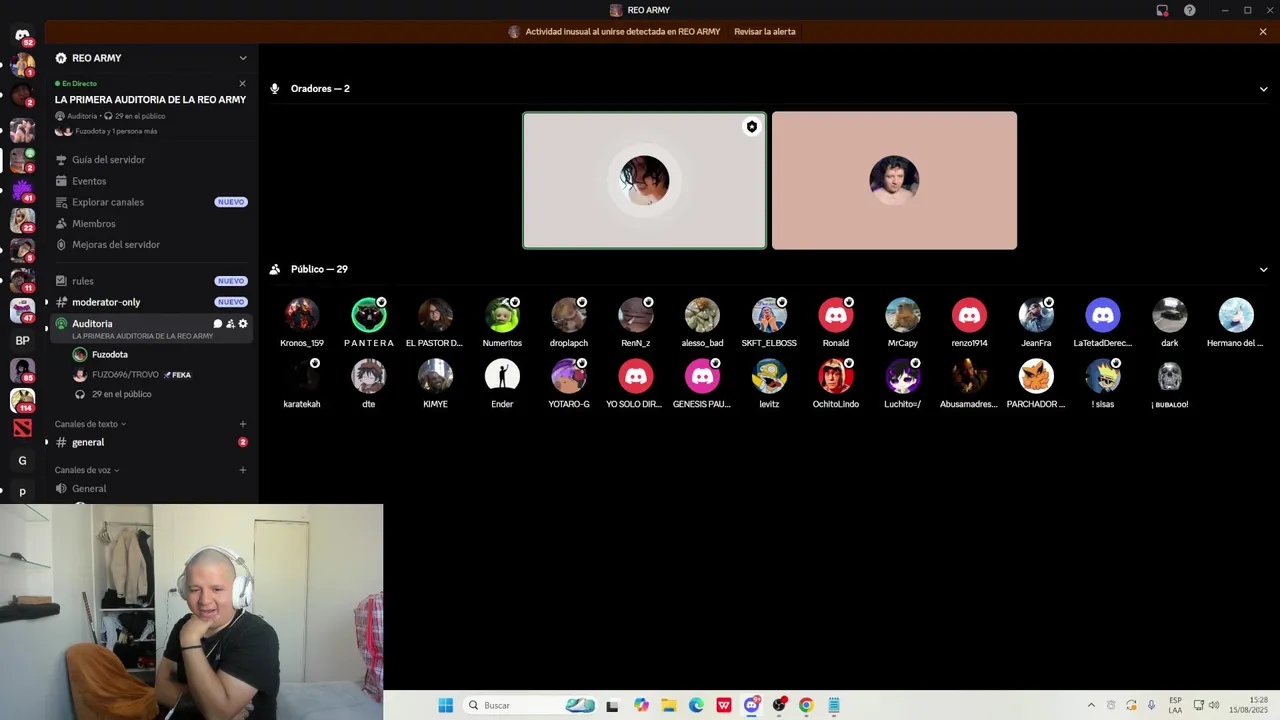Open Google Chrome from taskbar
Viewport: 1280px width, 720px height.
click(806, 705)
